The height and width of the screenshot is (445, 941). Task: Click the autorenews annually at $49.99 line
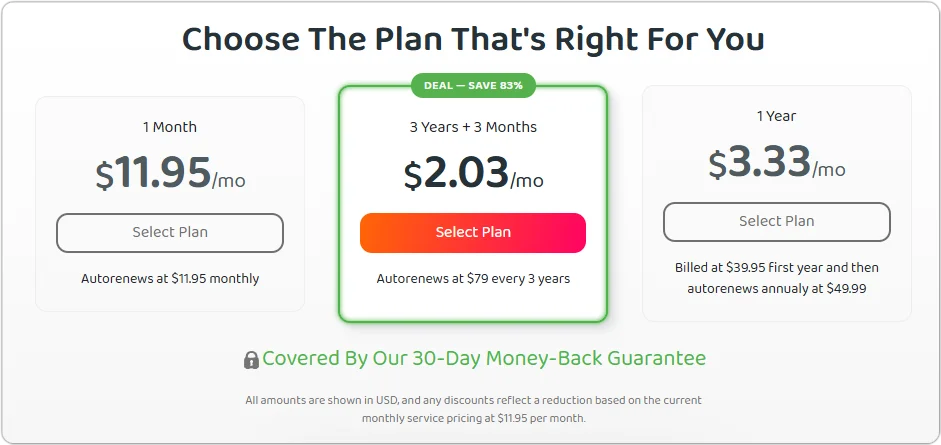(x=776, y=288)
